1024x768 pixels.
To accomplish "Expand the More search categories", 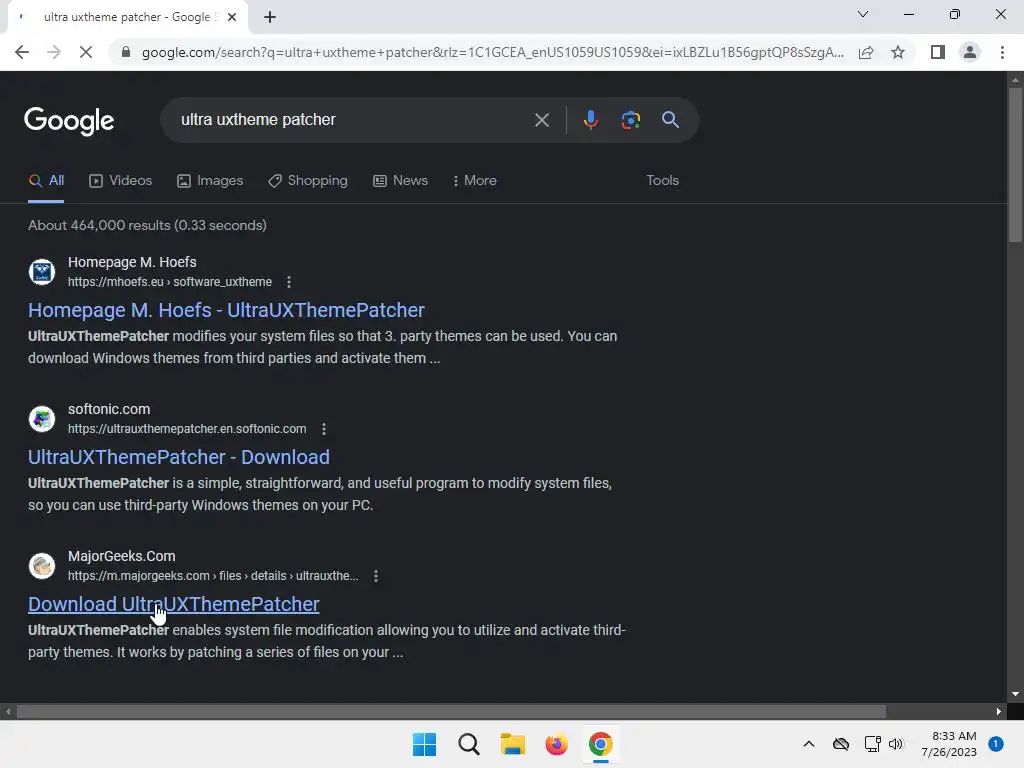I will point(474,181).
